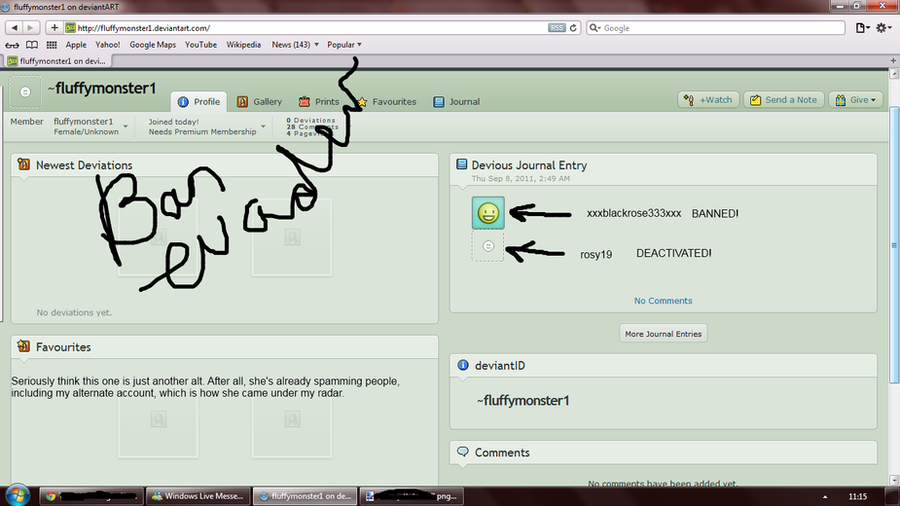900x506 pixels.
Task: Go forward with the browser forward arrow
Action: tap(31, 28)
